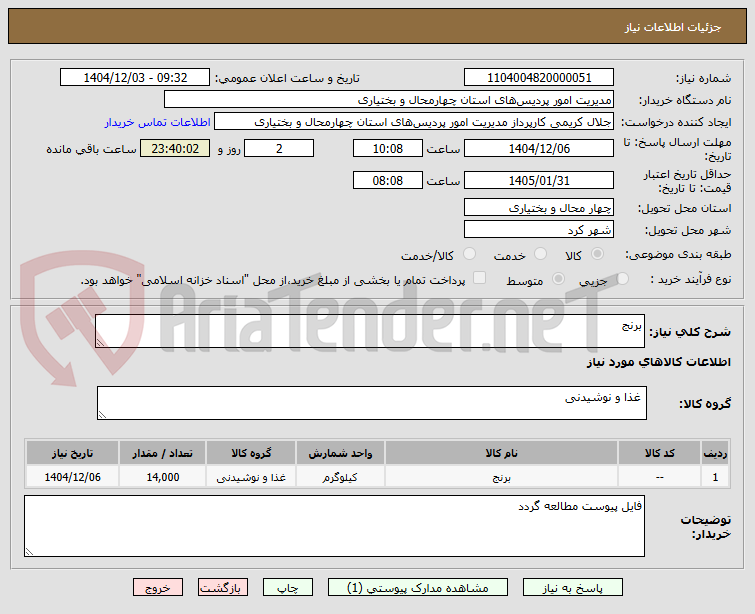Screen dimensions: 755x614
Task: Click the استان محل تحویل field
Action: [x=539, y=208]
